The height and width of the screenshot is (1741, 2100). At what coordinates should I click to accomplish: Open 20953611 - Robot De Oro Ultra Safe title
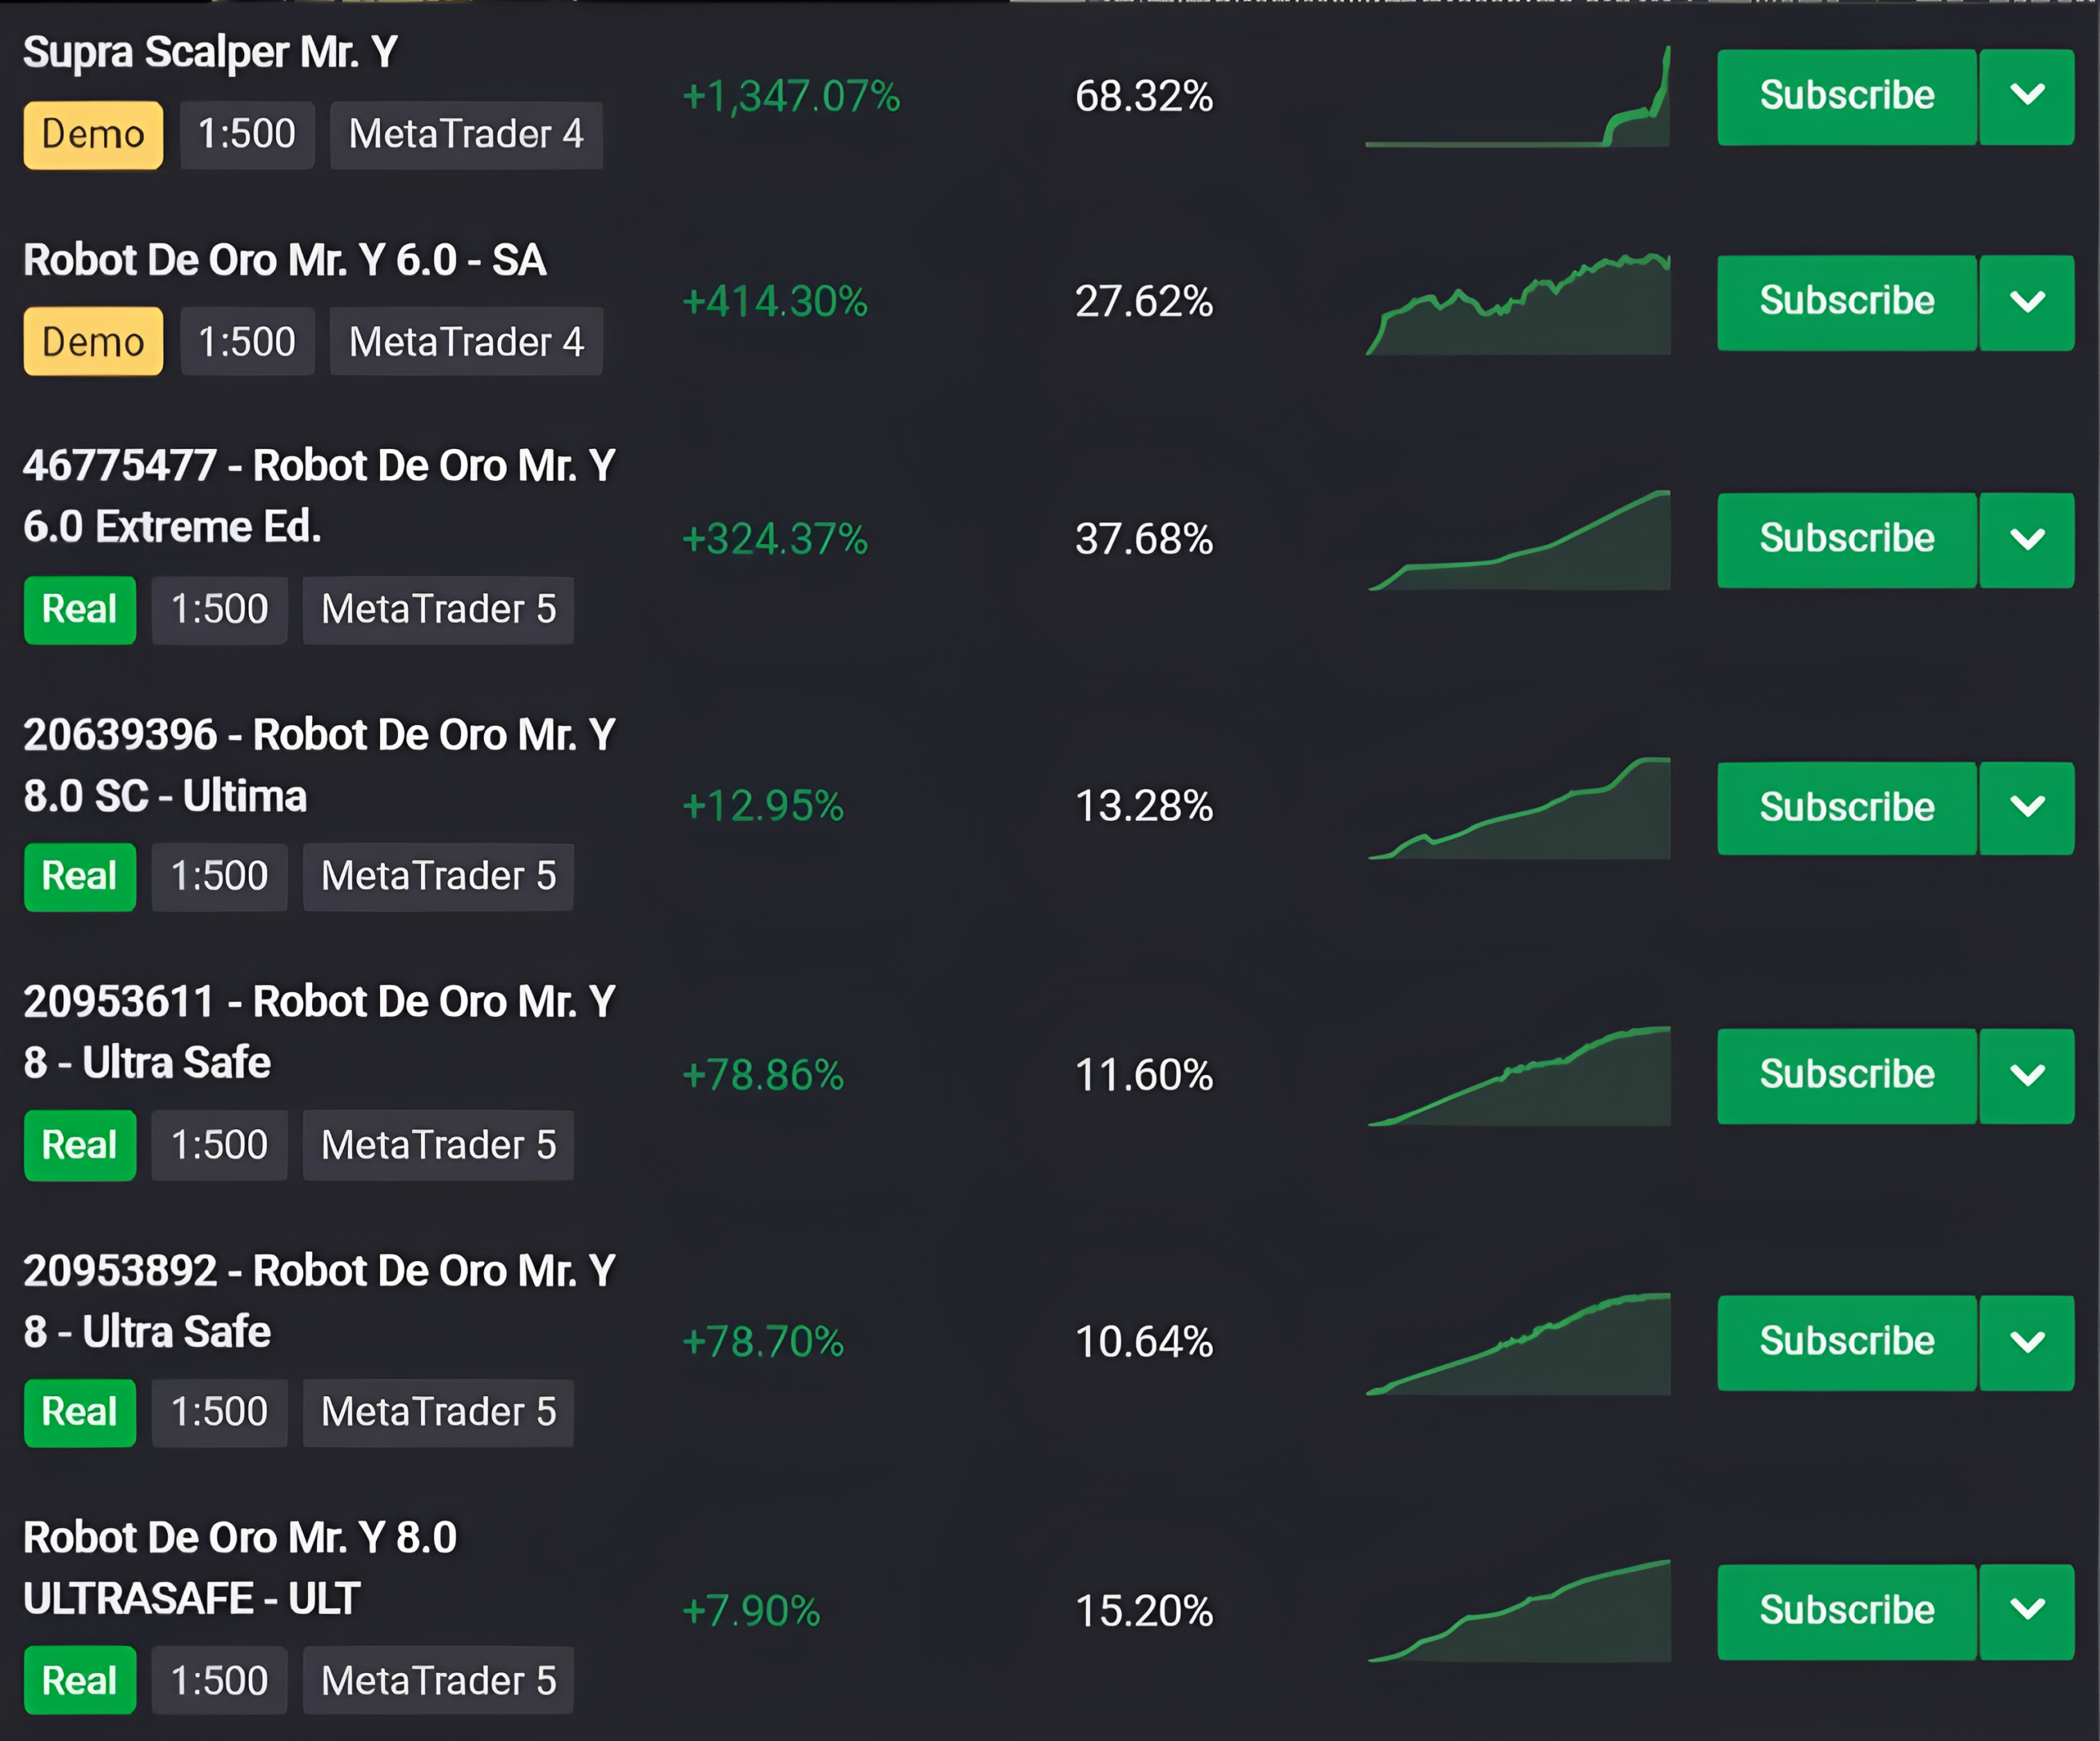coord(319,1032)
